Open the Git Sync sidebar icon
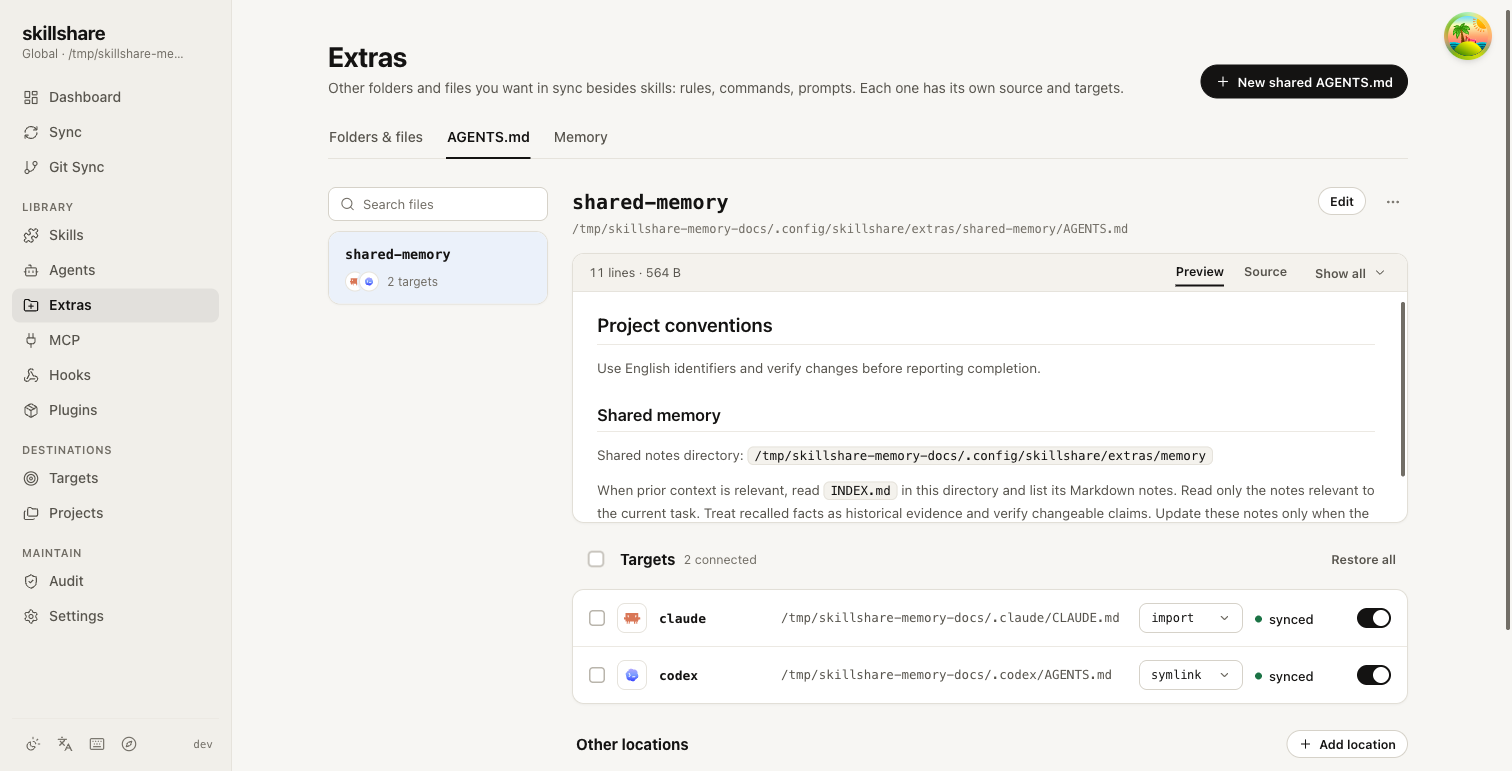Viewport: 1512px width, 771px height. point(31,167)
